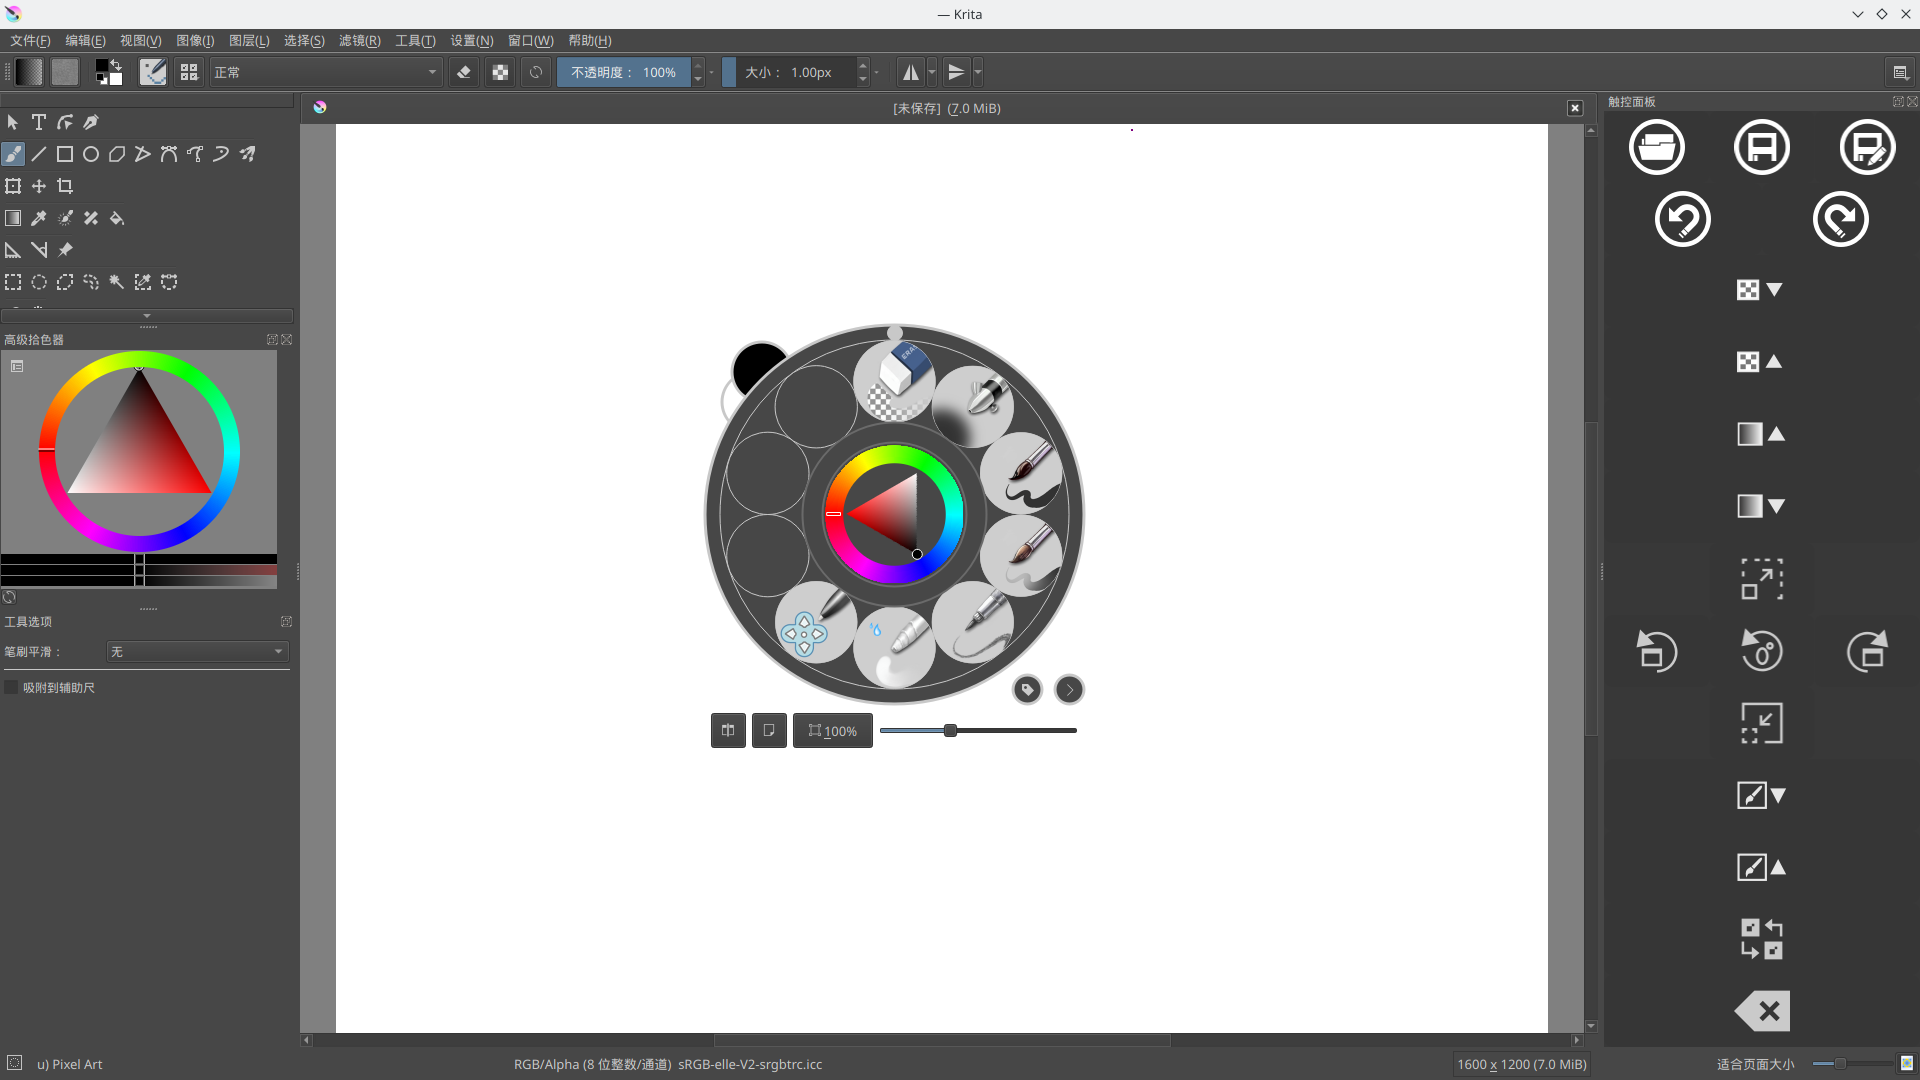Click the 100% zoom reset button in popup palette
The height and width of the screenshot is (1080, 1920).
(x=831, y=730)
